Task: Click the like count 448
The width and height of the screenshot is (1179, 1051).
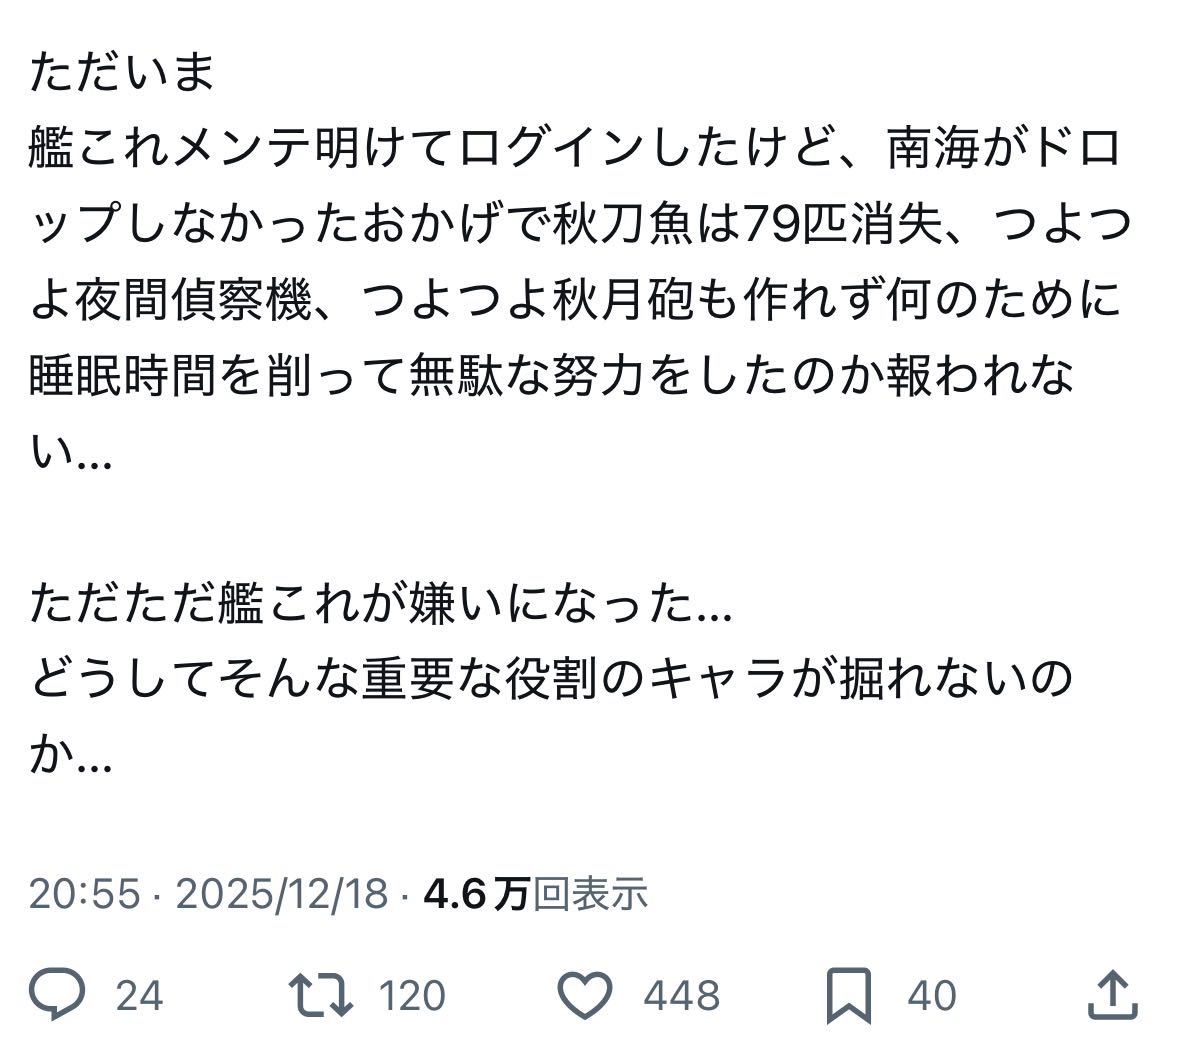Action: click(682, 996)
